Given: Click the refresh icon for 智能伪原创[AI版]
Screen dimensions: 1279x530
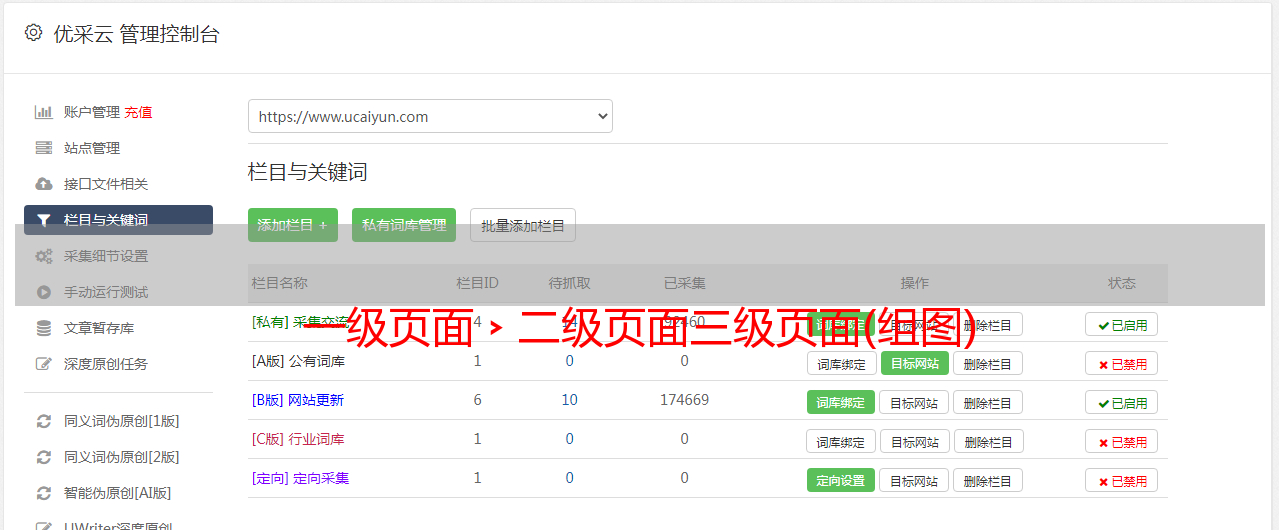Looking at the screenshot, I should point(43,493).
